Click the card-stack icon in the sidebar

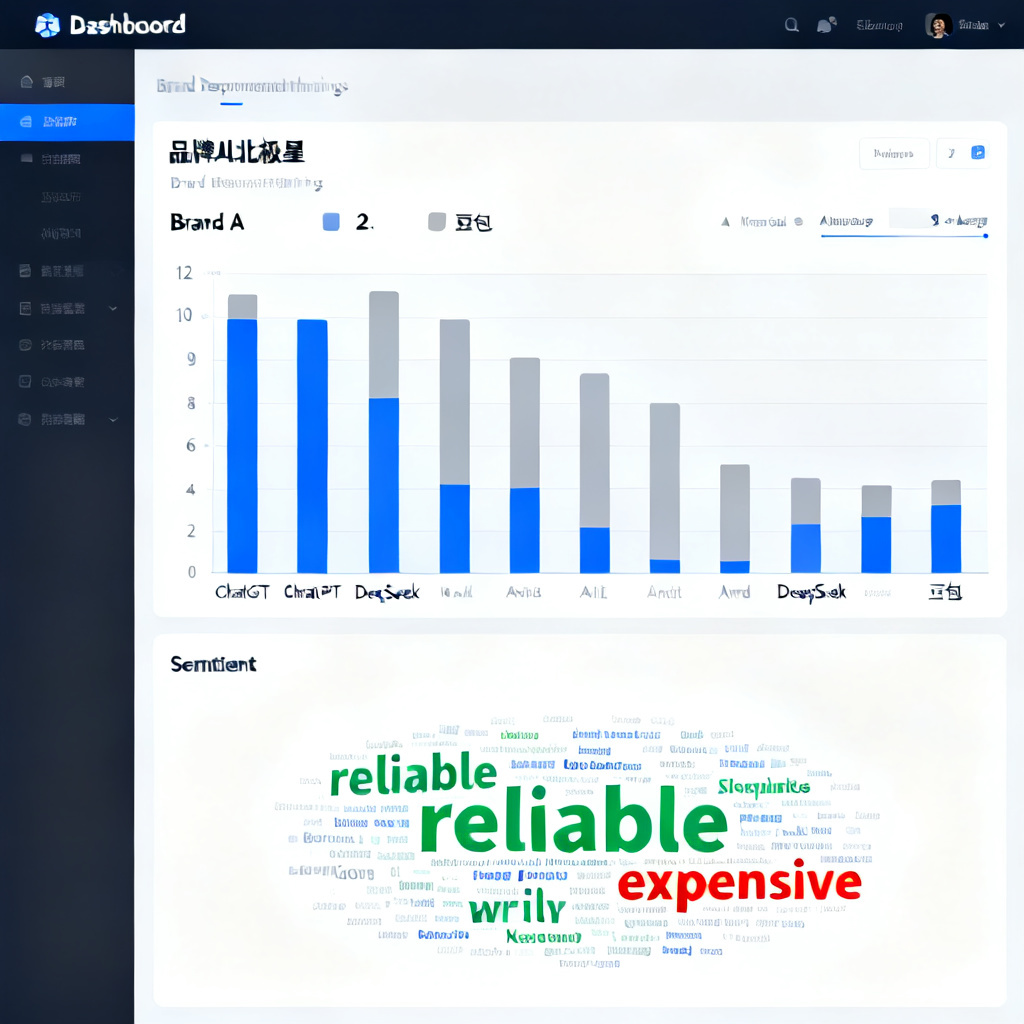[25, 270]
